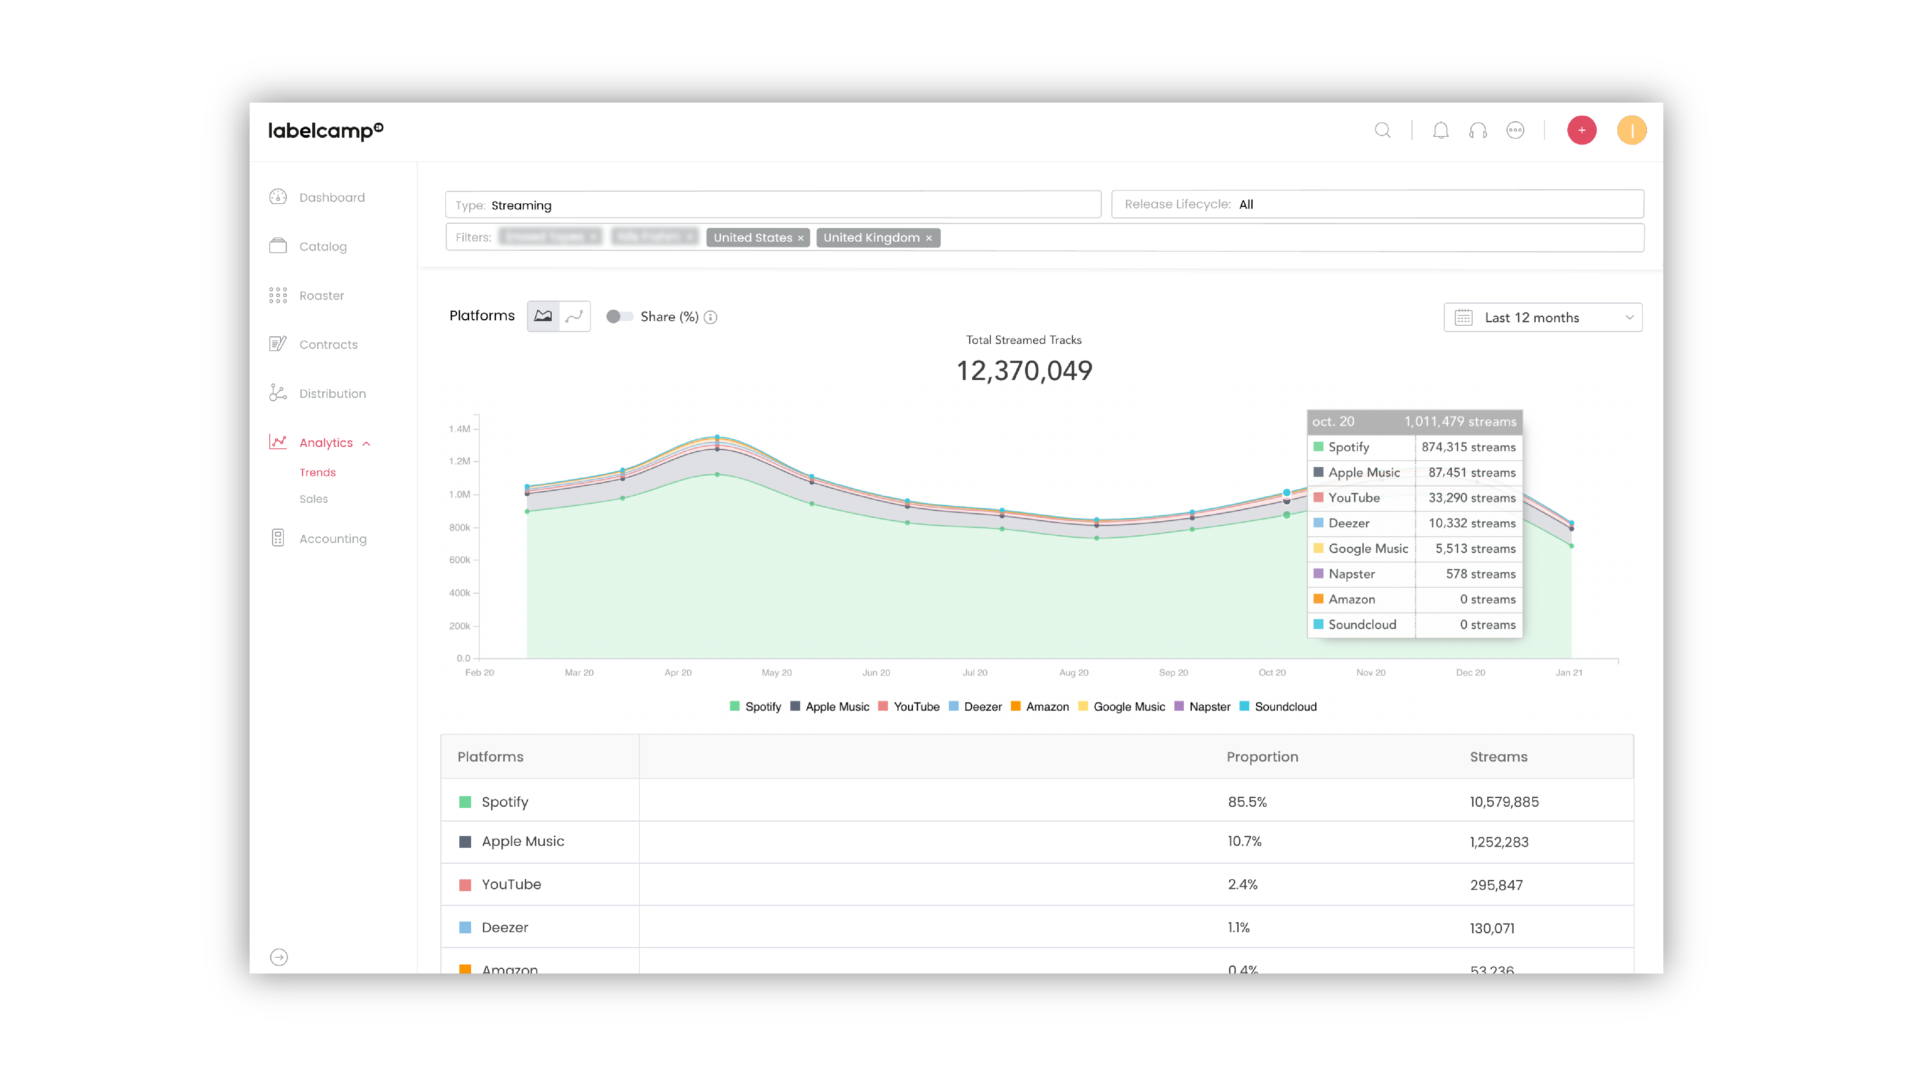The width and height of the screenshot is (1916, 1080).
Task: Toggle the Share (%) switch
Action: [619, 316]
